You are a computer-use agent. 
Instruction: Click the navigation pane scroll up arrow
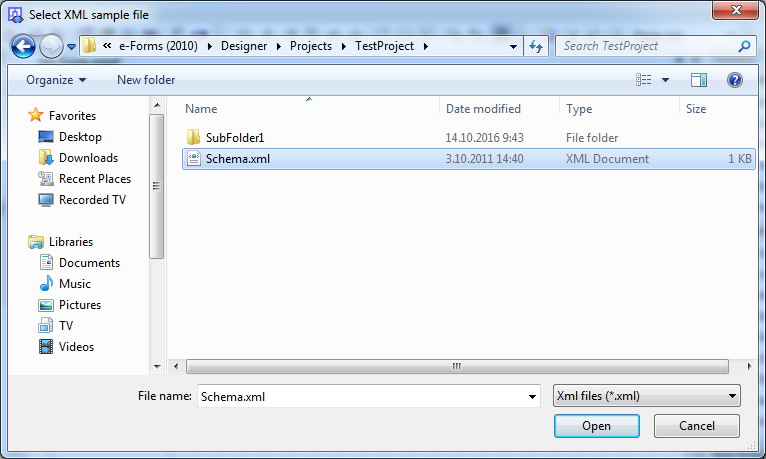(157, 105)
